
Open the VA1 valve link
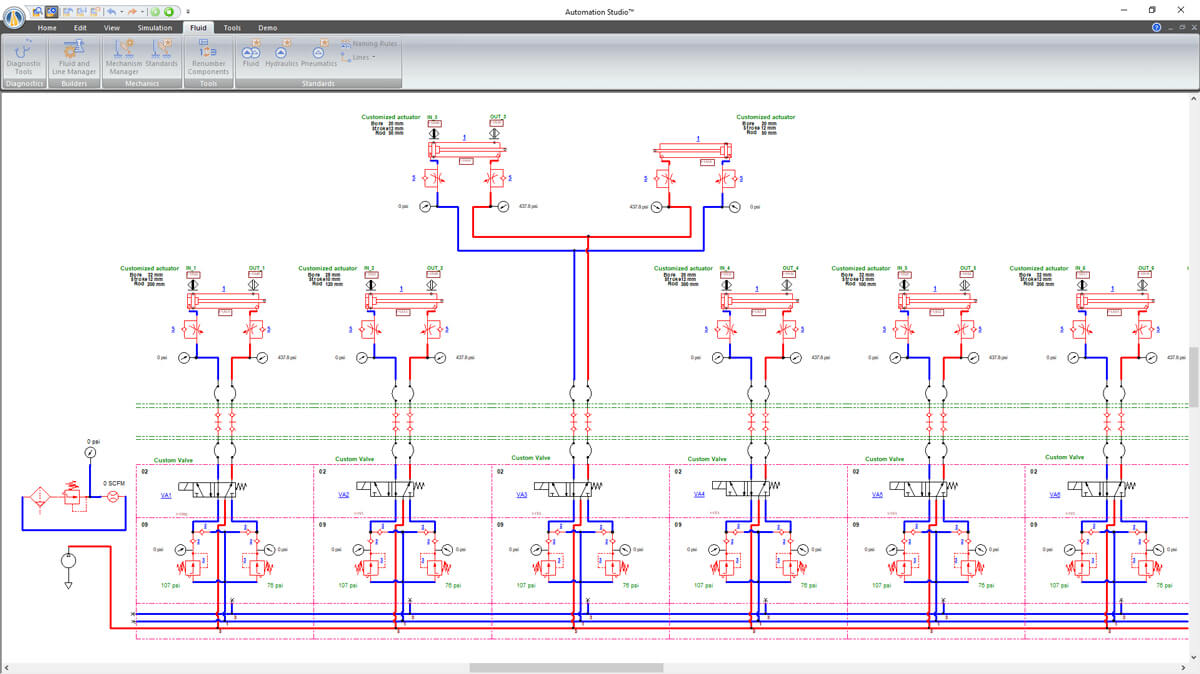(166, 494)
